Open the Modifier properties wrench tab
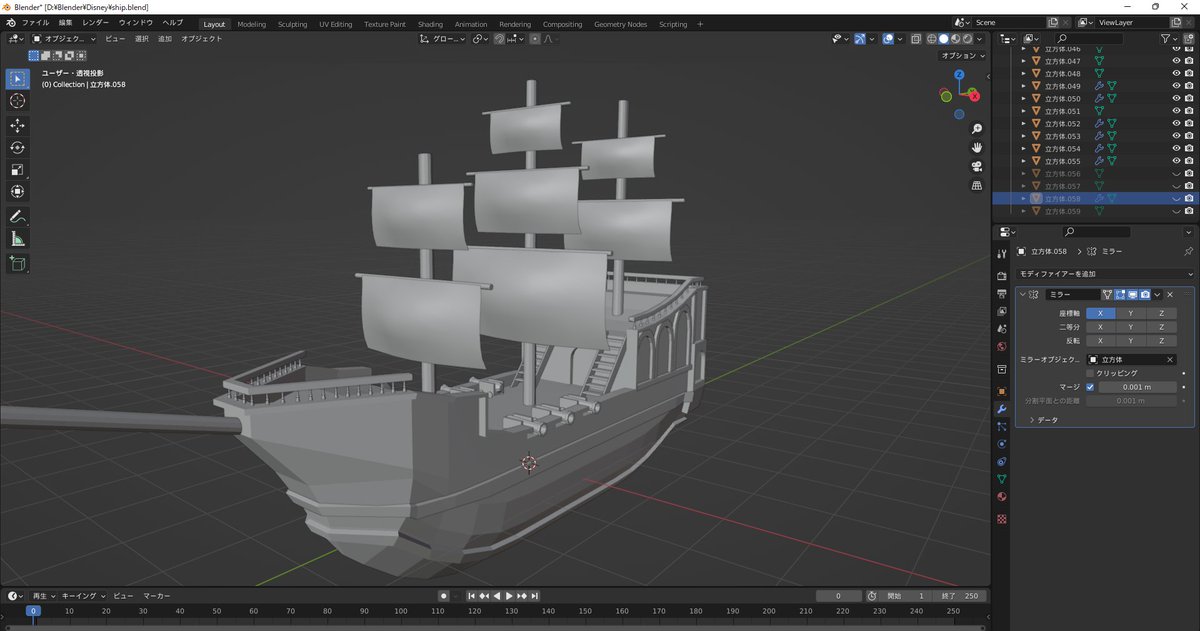The width and height of the screenshot is (1200, 631). coord(1001,409)
